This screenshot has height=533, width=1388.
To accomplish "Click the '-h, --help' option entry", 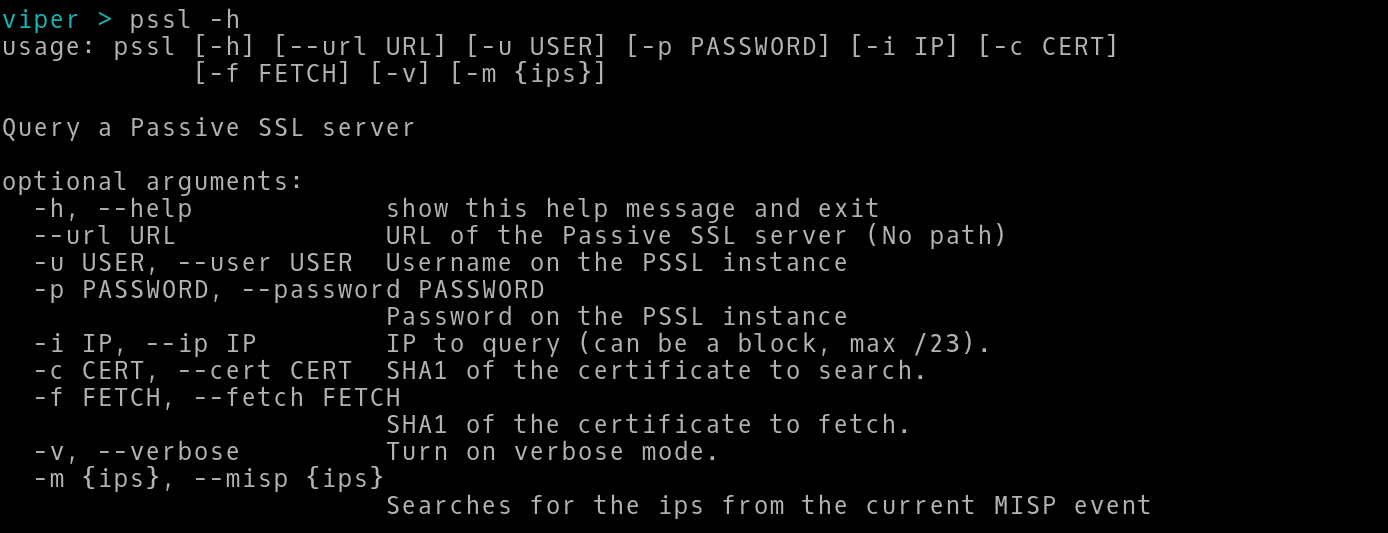I will [x=112, y=209].
